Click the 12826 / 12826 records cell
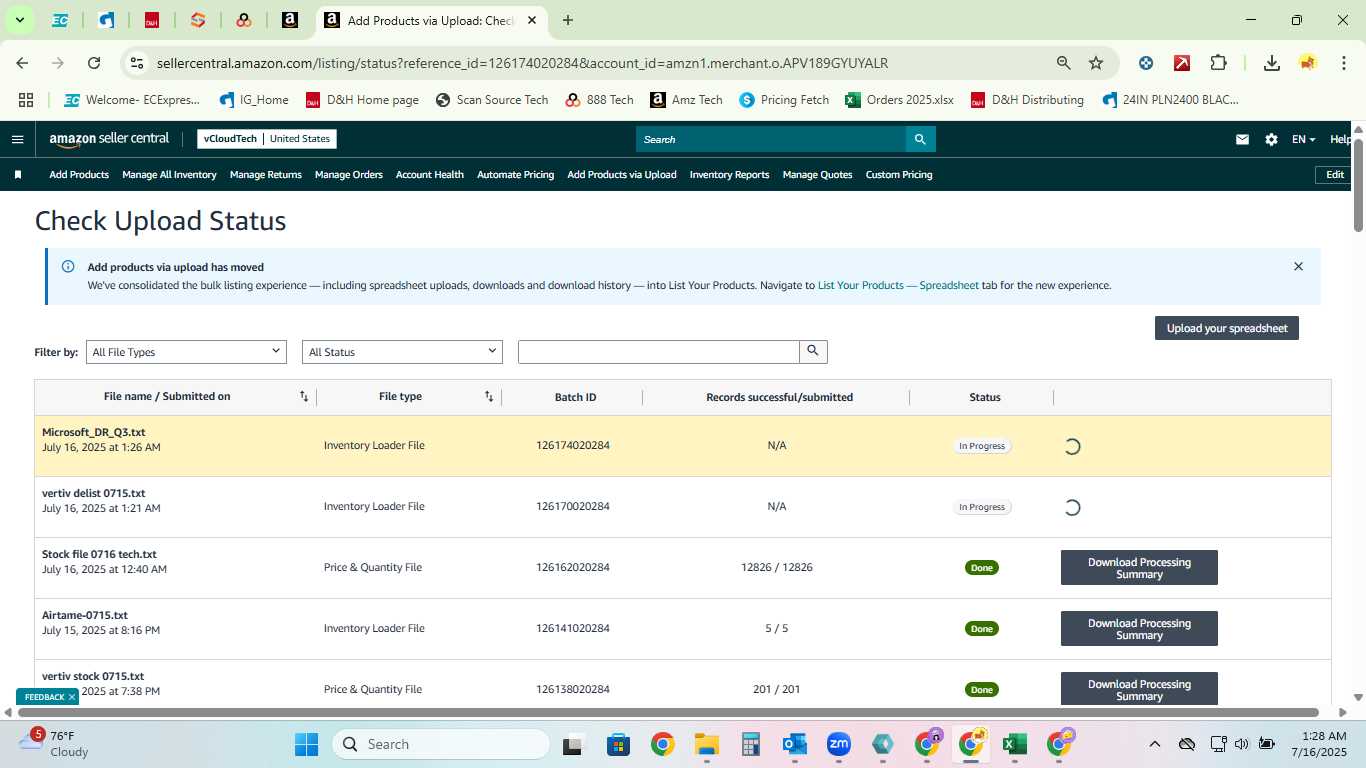Screen dimensions: 1366x768 tap(777, 567)
